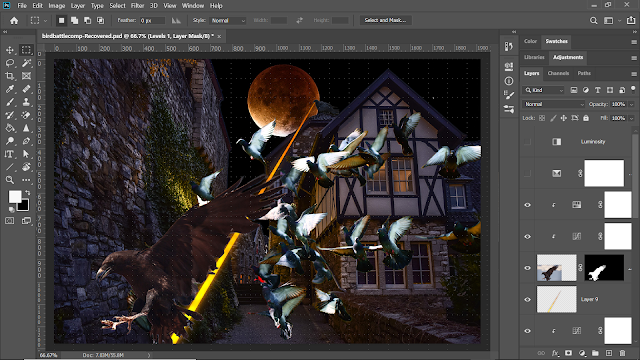Switch to the Swatches panel tab
This screenshot has height=360, width=640.
pyautogui.click(x=556, y=41)
